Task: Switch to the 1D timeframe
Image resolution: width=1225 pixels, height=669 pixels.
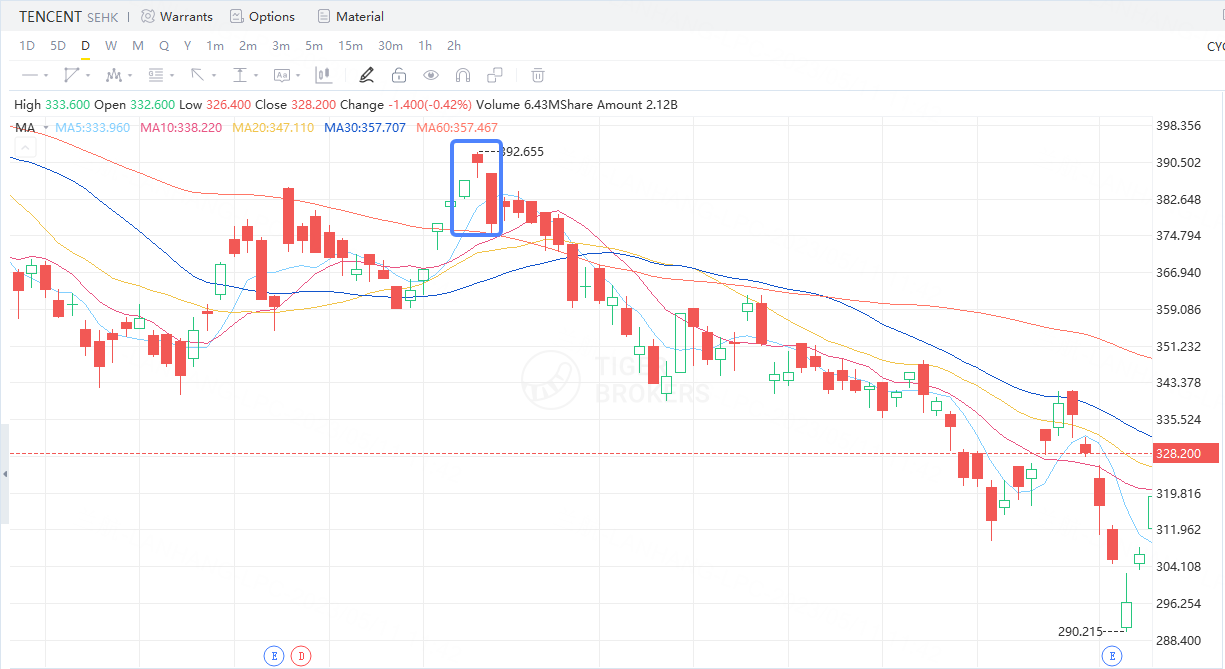Action: coord(27,46)
